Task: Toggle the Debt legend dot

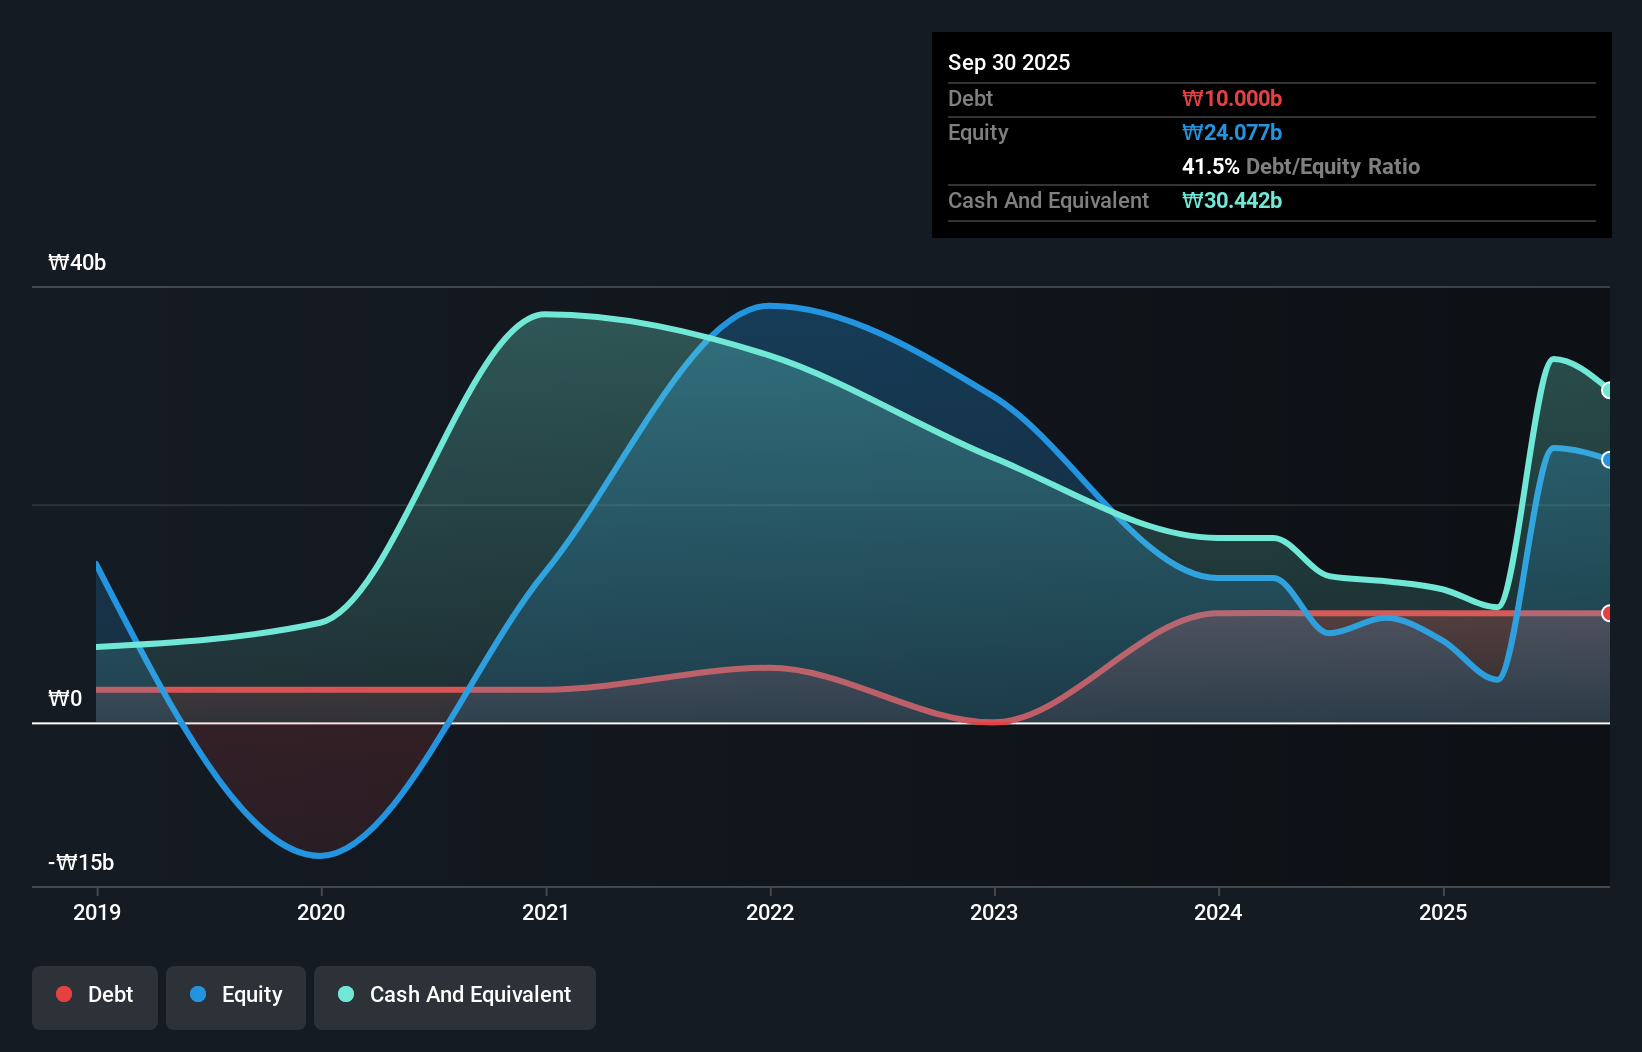Action: [64, 994]
